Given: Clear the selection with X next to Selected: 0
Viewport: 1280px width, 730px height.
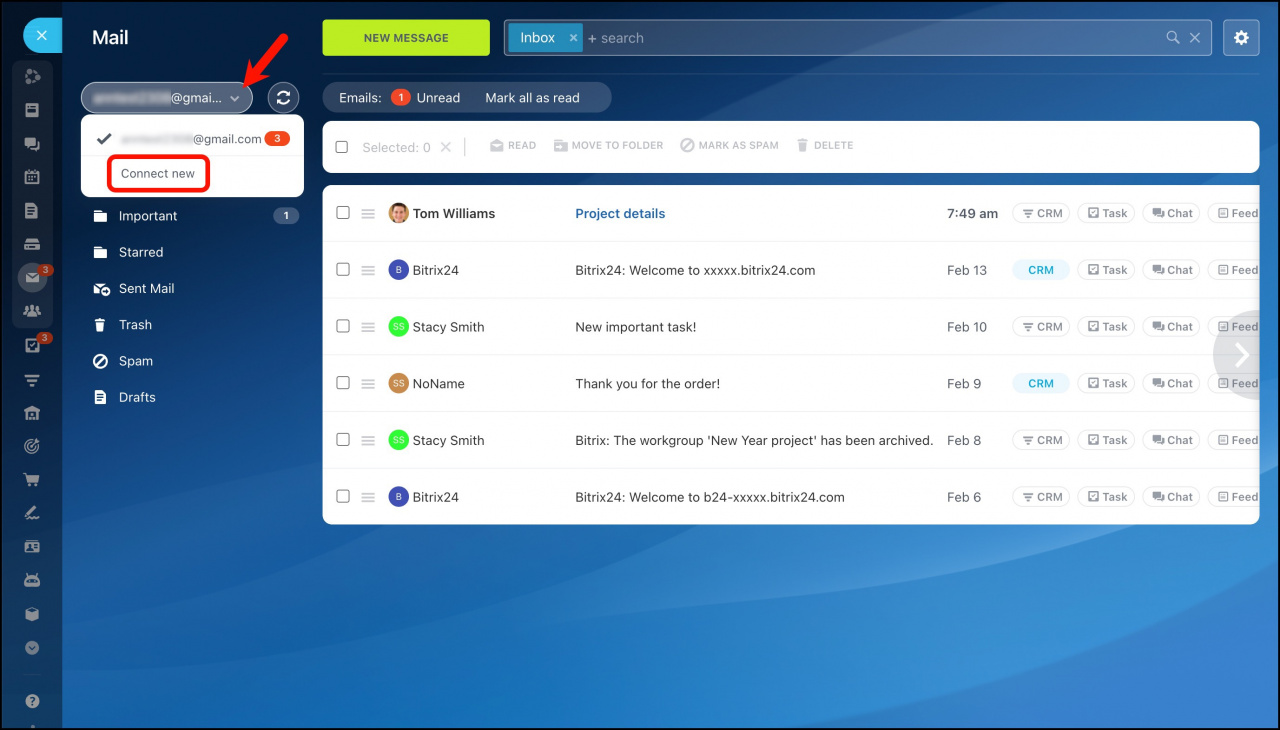Looking at the screenshot, I should pyautogui.click(x=446, y=147).
